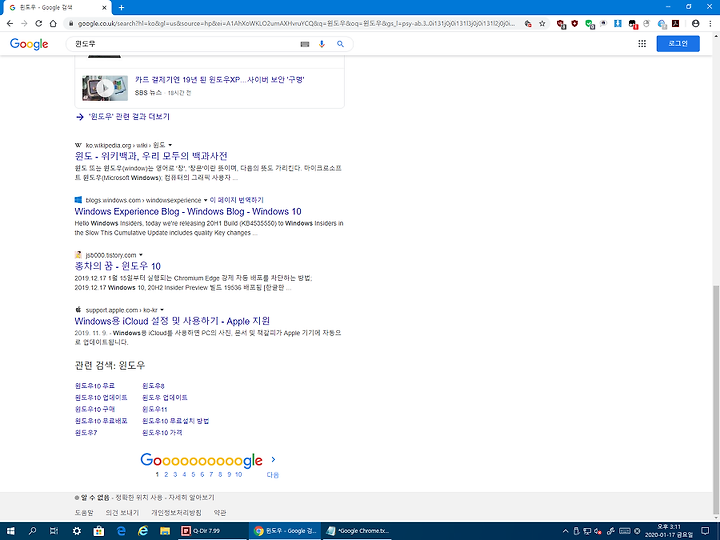The image size is (720, 540).
Task: Switch to Q-Dir 7.99 taskbar window
Action: click(212, 531)
